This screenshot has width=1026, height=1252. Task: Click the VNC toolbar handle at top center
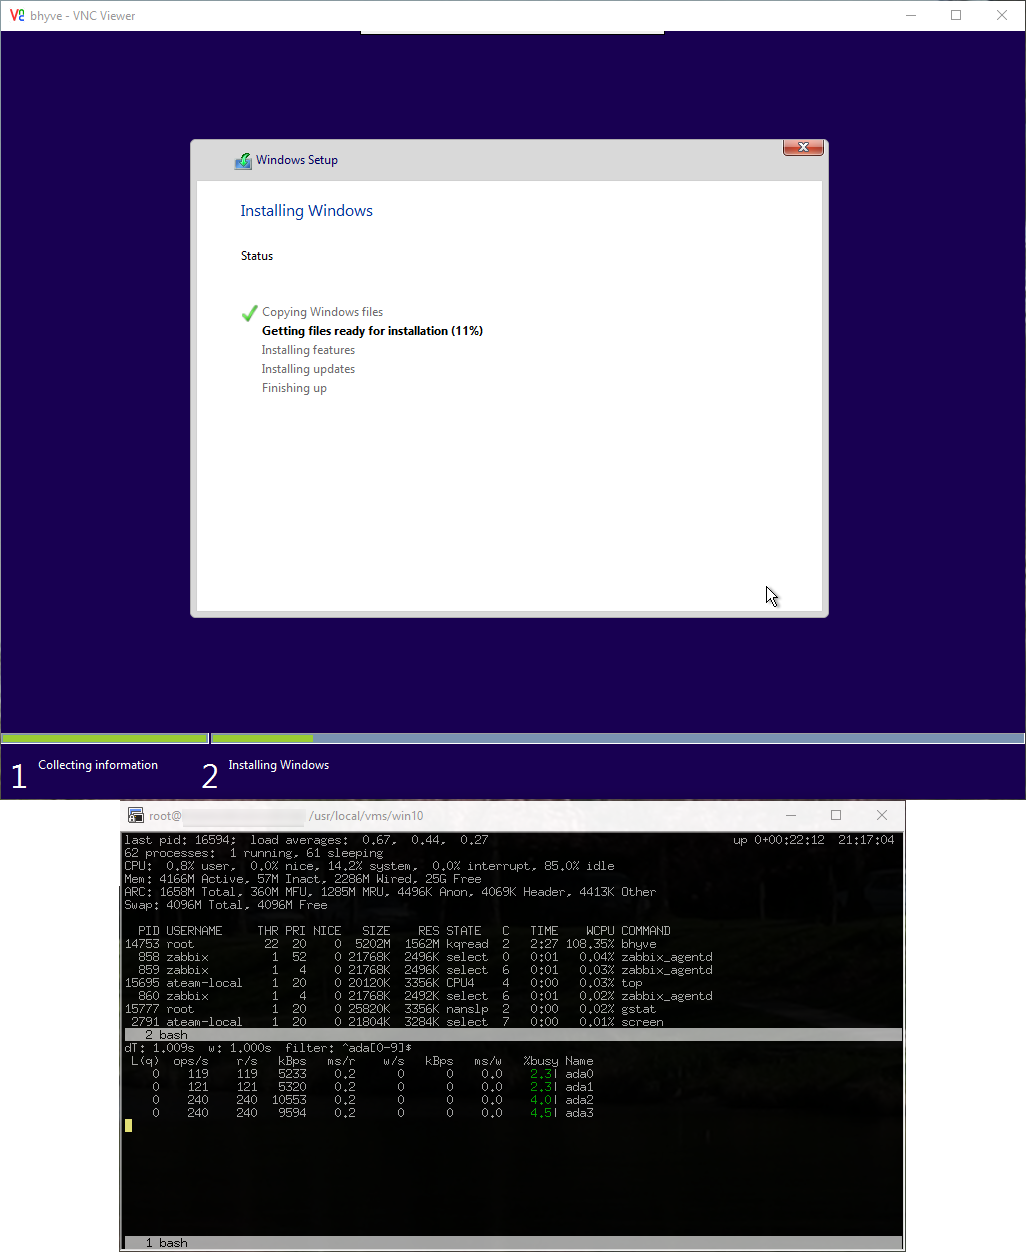[x=512, y=32]
